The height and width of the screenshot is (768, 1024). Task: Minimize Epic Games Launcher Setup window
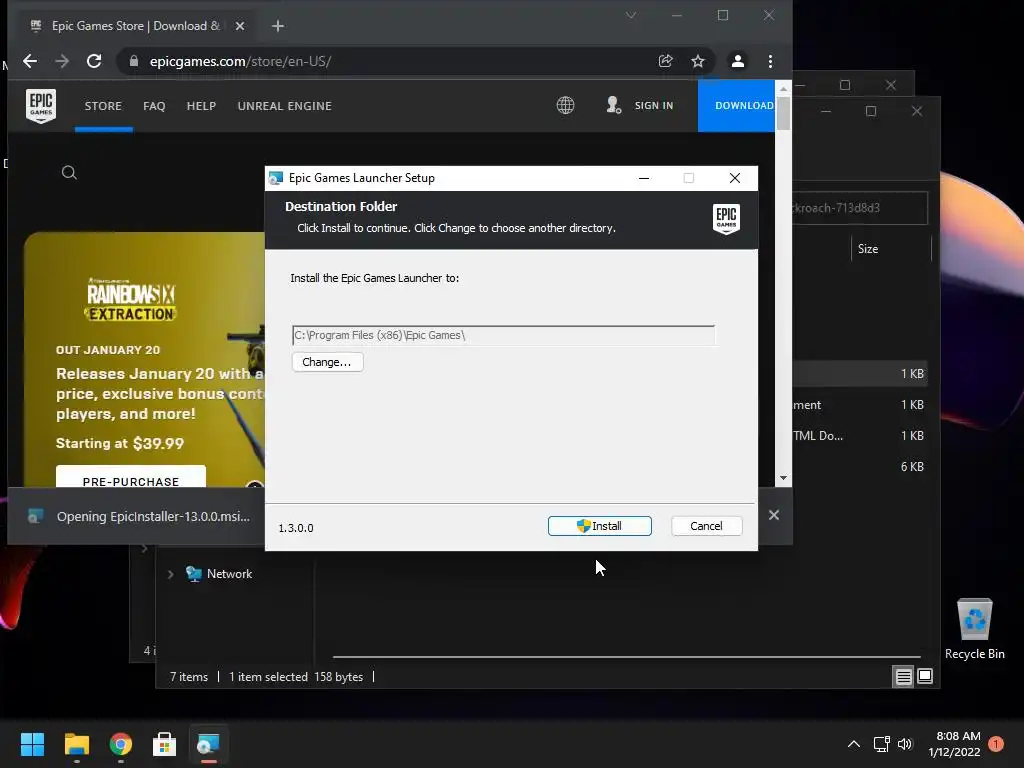[x=644, y=178]
